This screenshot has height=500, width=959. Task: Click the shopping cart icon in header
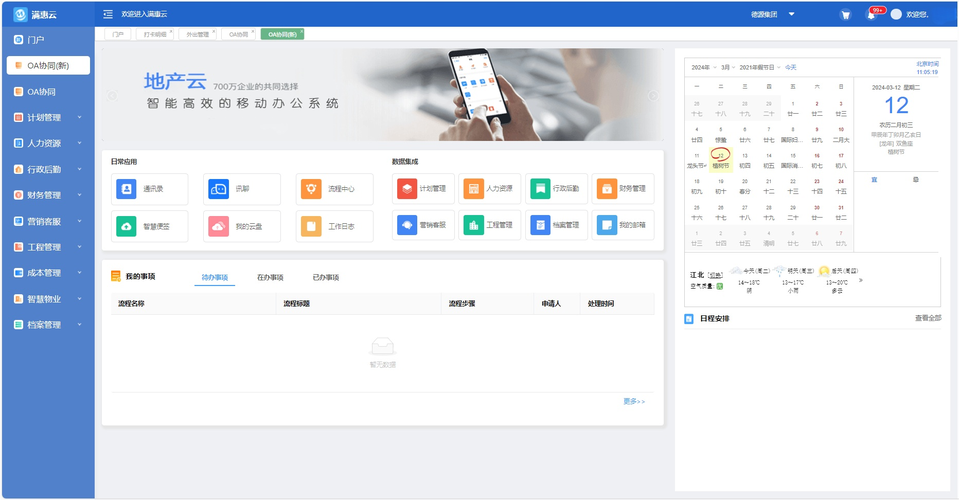coord(845,15)
